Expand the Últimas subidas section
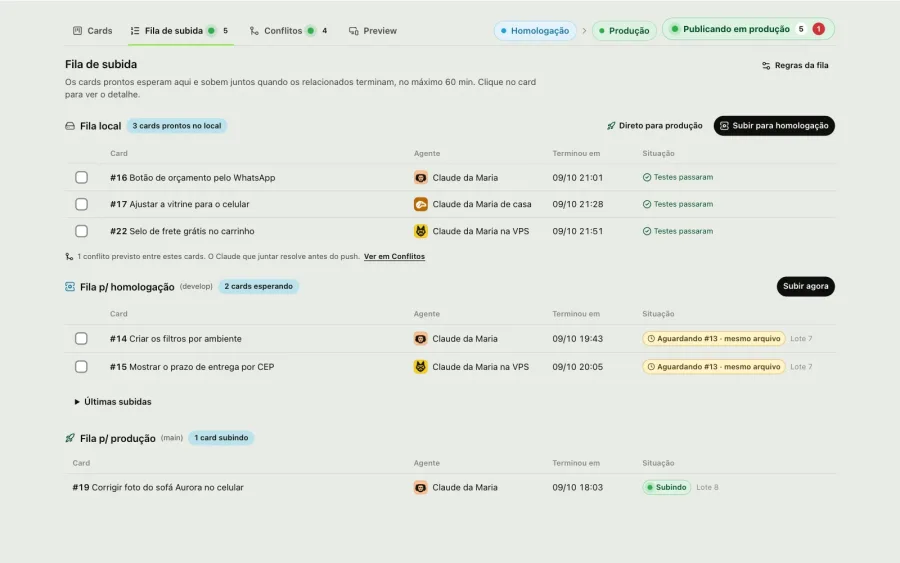Image resolution: width=900 pixels, height=563 pixels. click(x=113, y=402)
